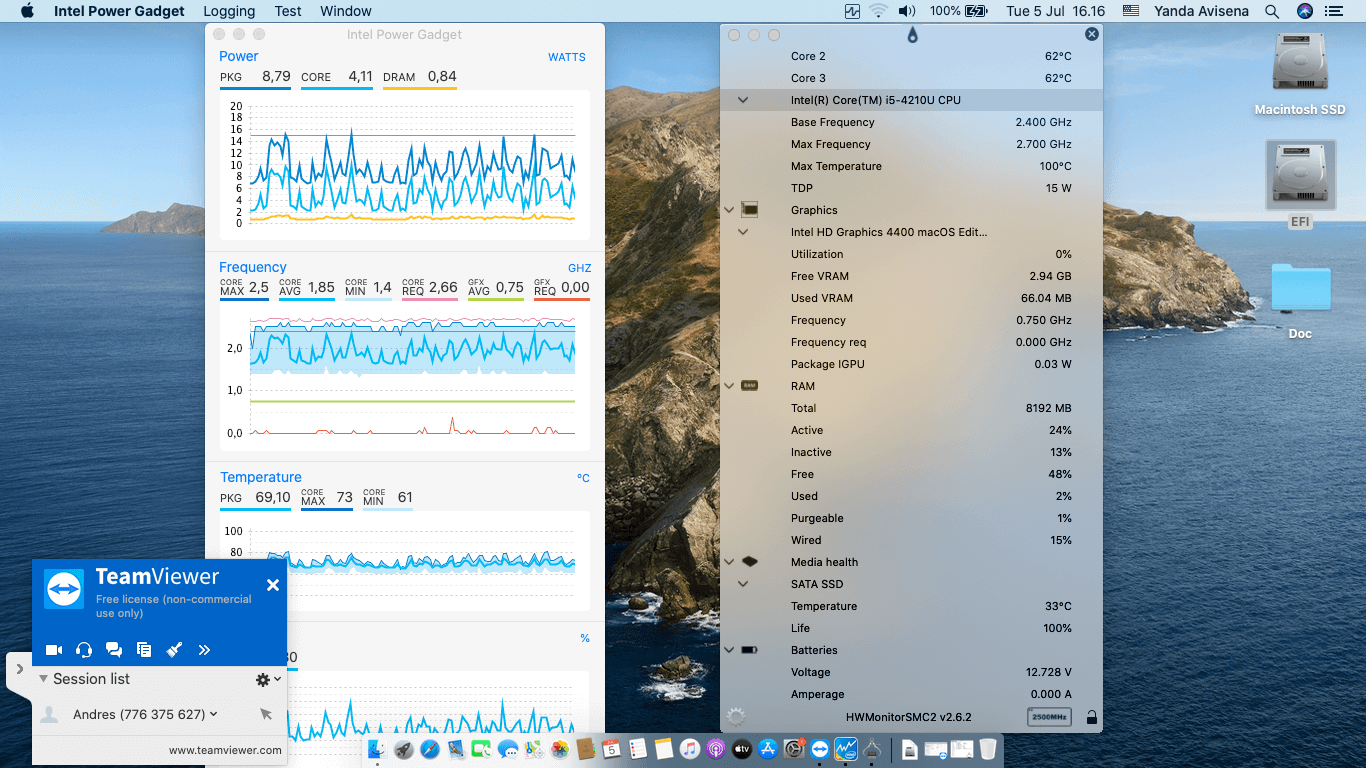Show more TeamViewer tools double-arrow

pyautogui.click(x=204, y=650)
